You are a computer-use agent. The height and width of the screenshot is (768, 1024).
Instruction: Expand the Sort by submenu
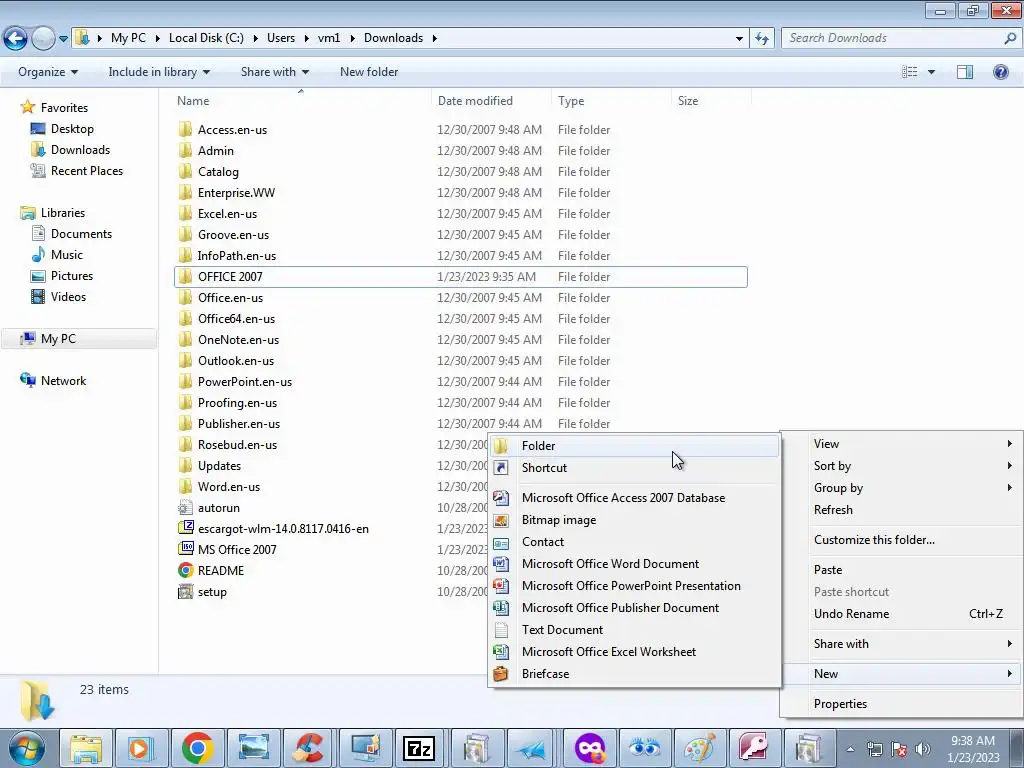pos(901,466)
